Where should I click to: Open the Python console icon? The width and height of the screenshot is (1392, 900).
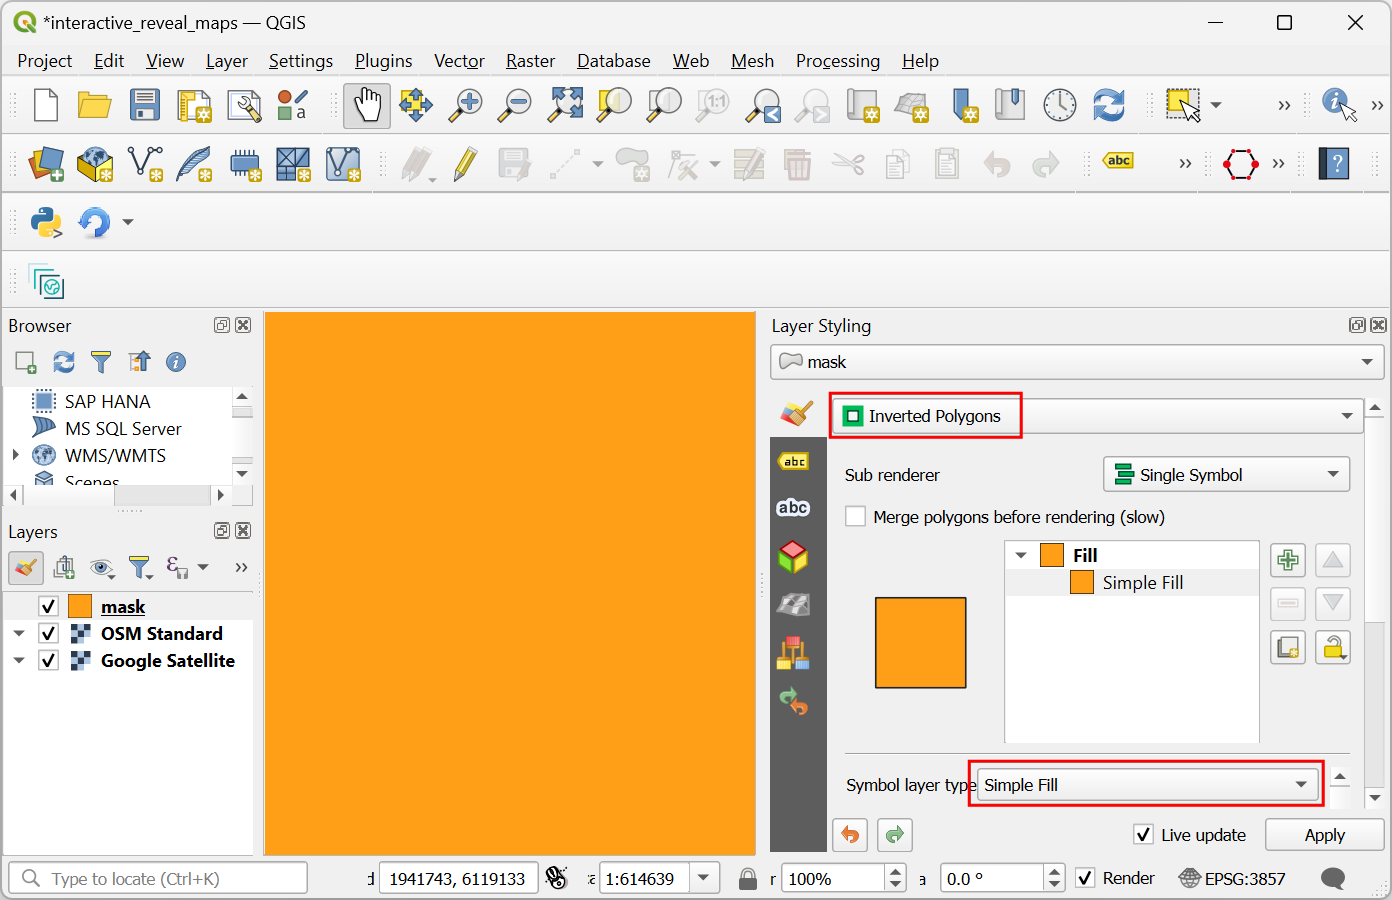46,222
